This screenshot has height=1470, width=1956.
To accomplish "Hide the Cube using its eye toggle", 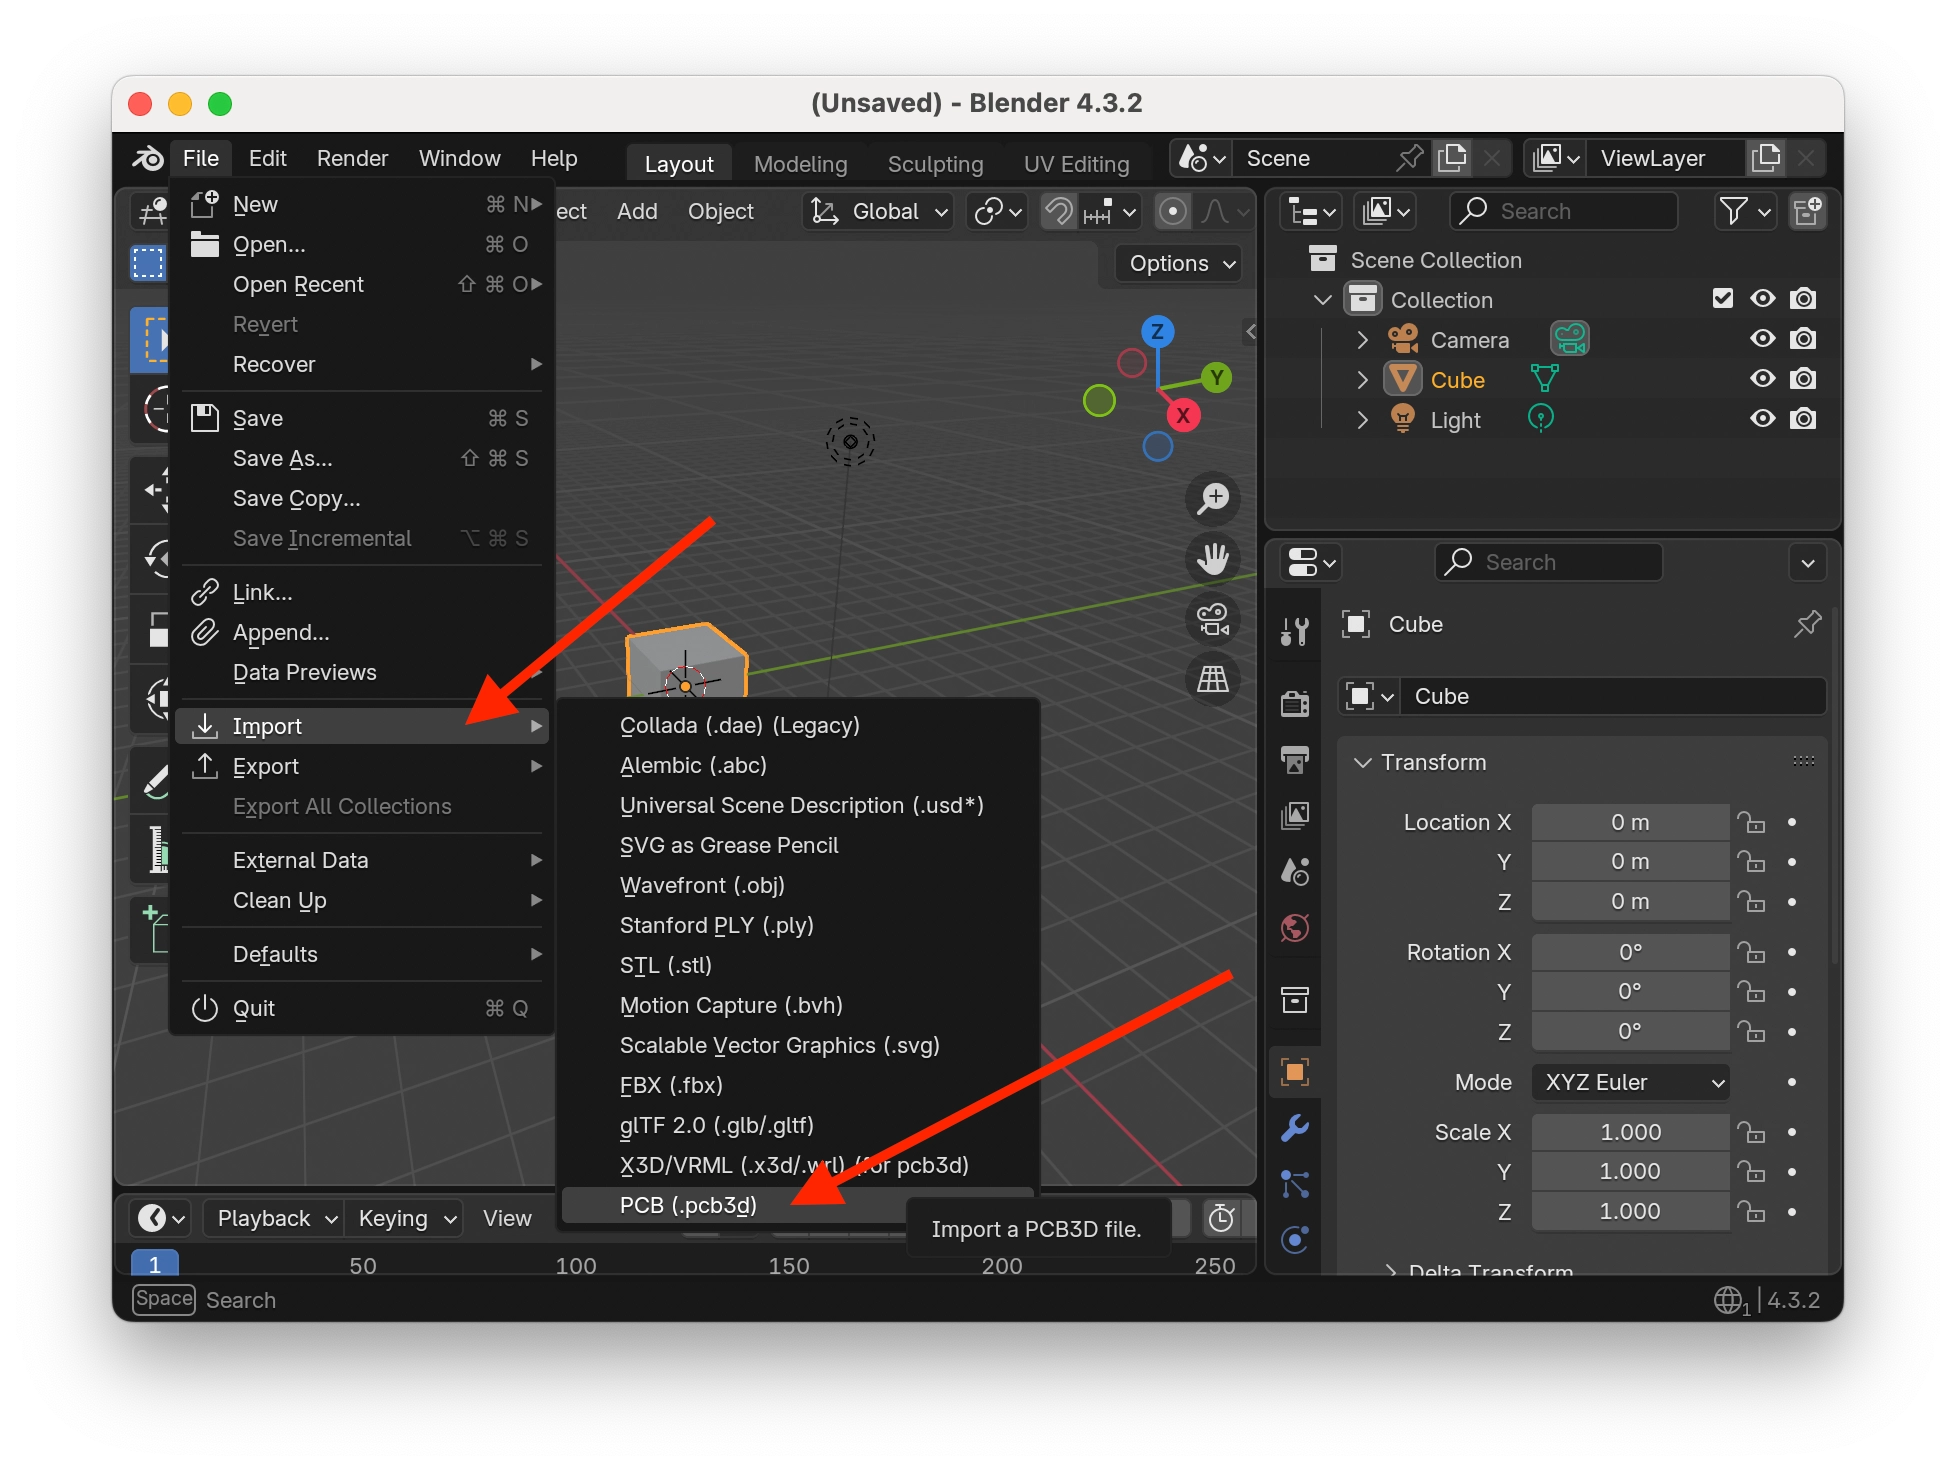I will click(1763, 378).
